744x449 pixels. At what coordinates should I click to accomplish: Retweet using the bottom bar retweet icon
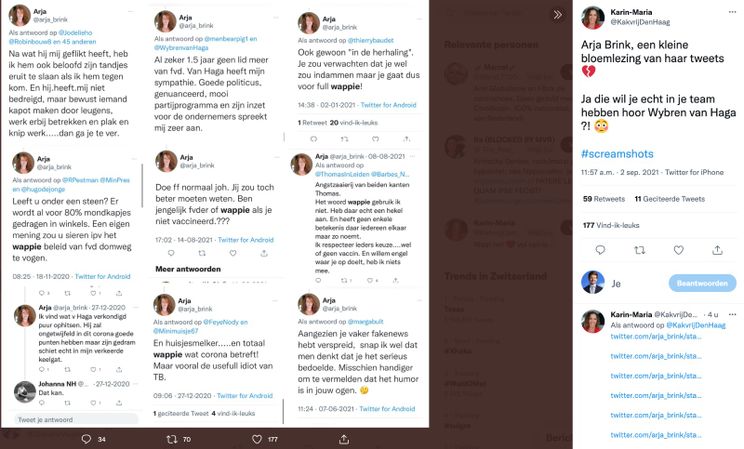[x=172, y=438]
